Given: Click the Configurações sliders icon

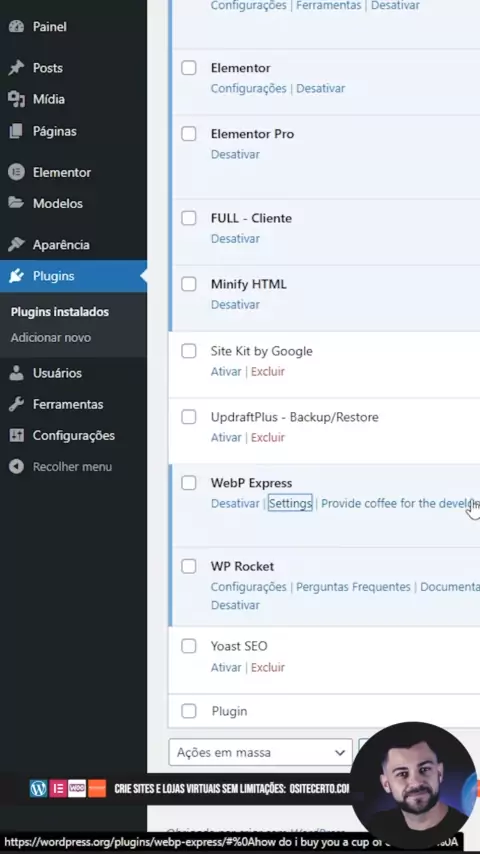Looking at the screenshot, I should click(16, 436).
